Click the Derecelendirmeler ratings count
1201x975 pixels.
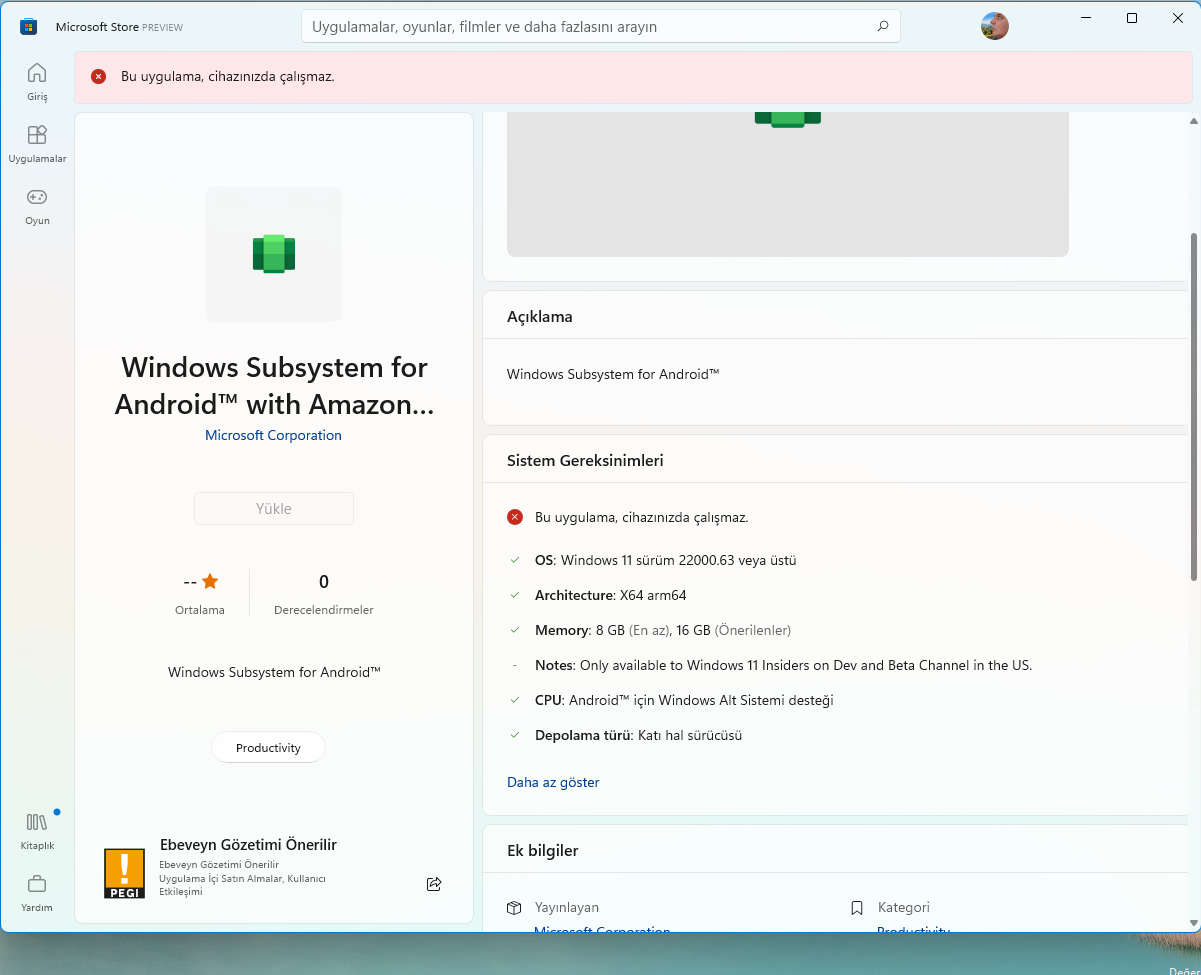[x=323, y=593]
